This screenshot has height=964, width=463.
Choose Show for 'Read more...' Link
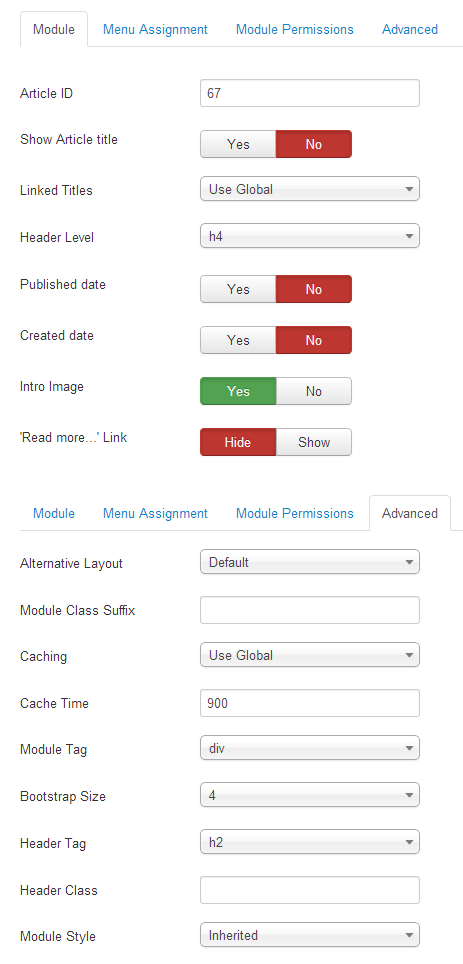[314, 442]
